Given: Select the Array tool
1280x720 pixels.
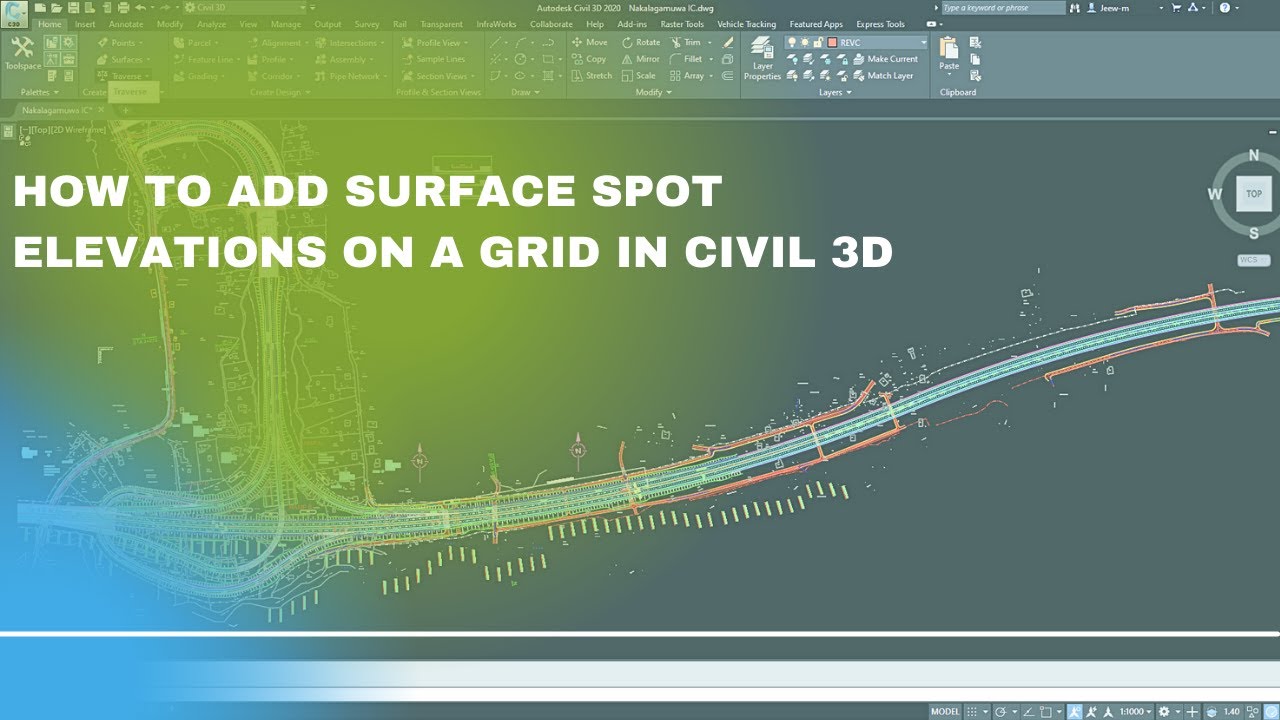Looking at the screenshot, I should 686,75.
